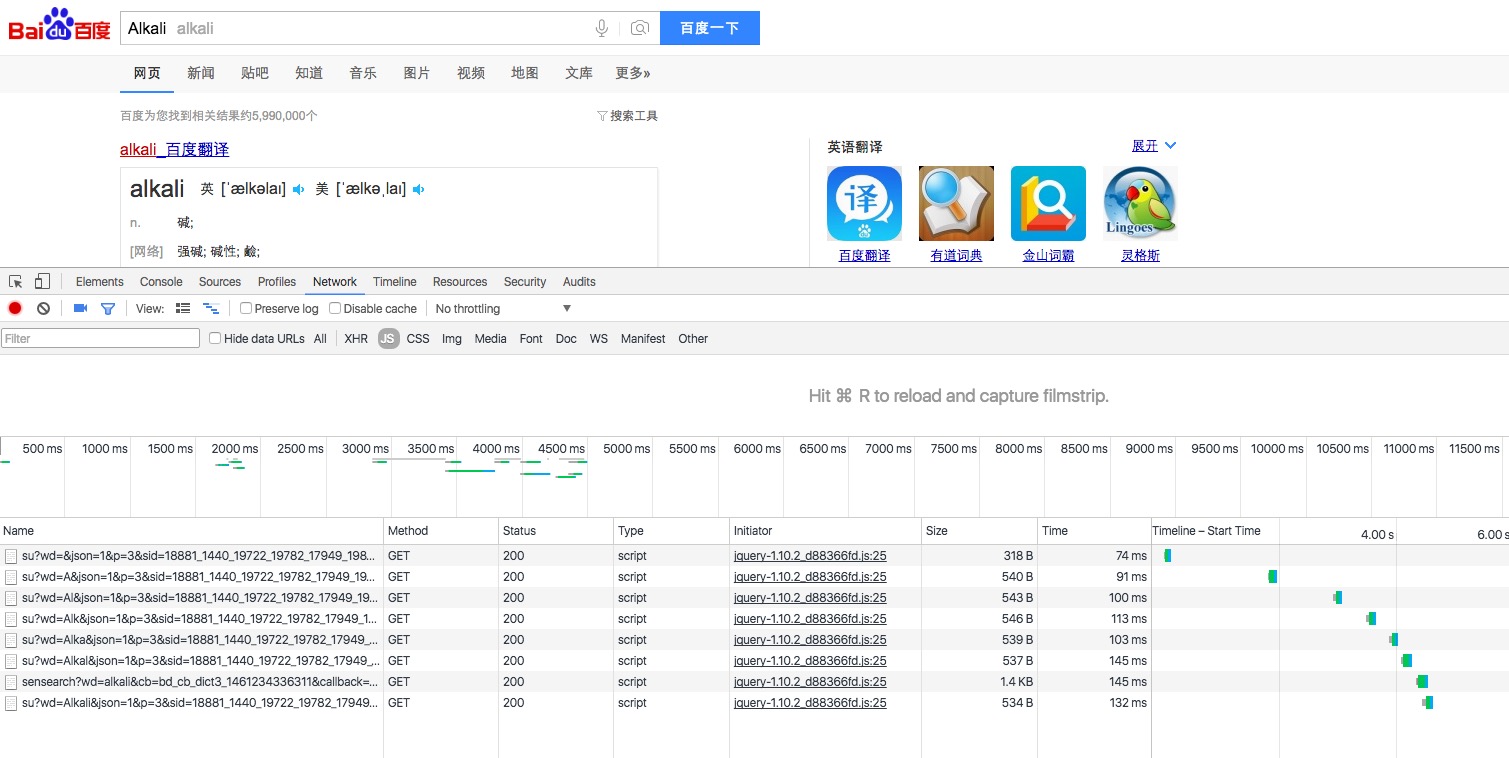Switch to the Elements tab

coord(100,282)
